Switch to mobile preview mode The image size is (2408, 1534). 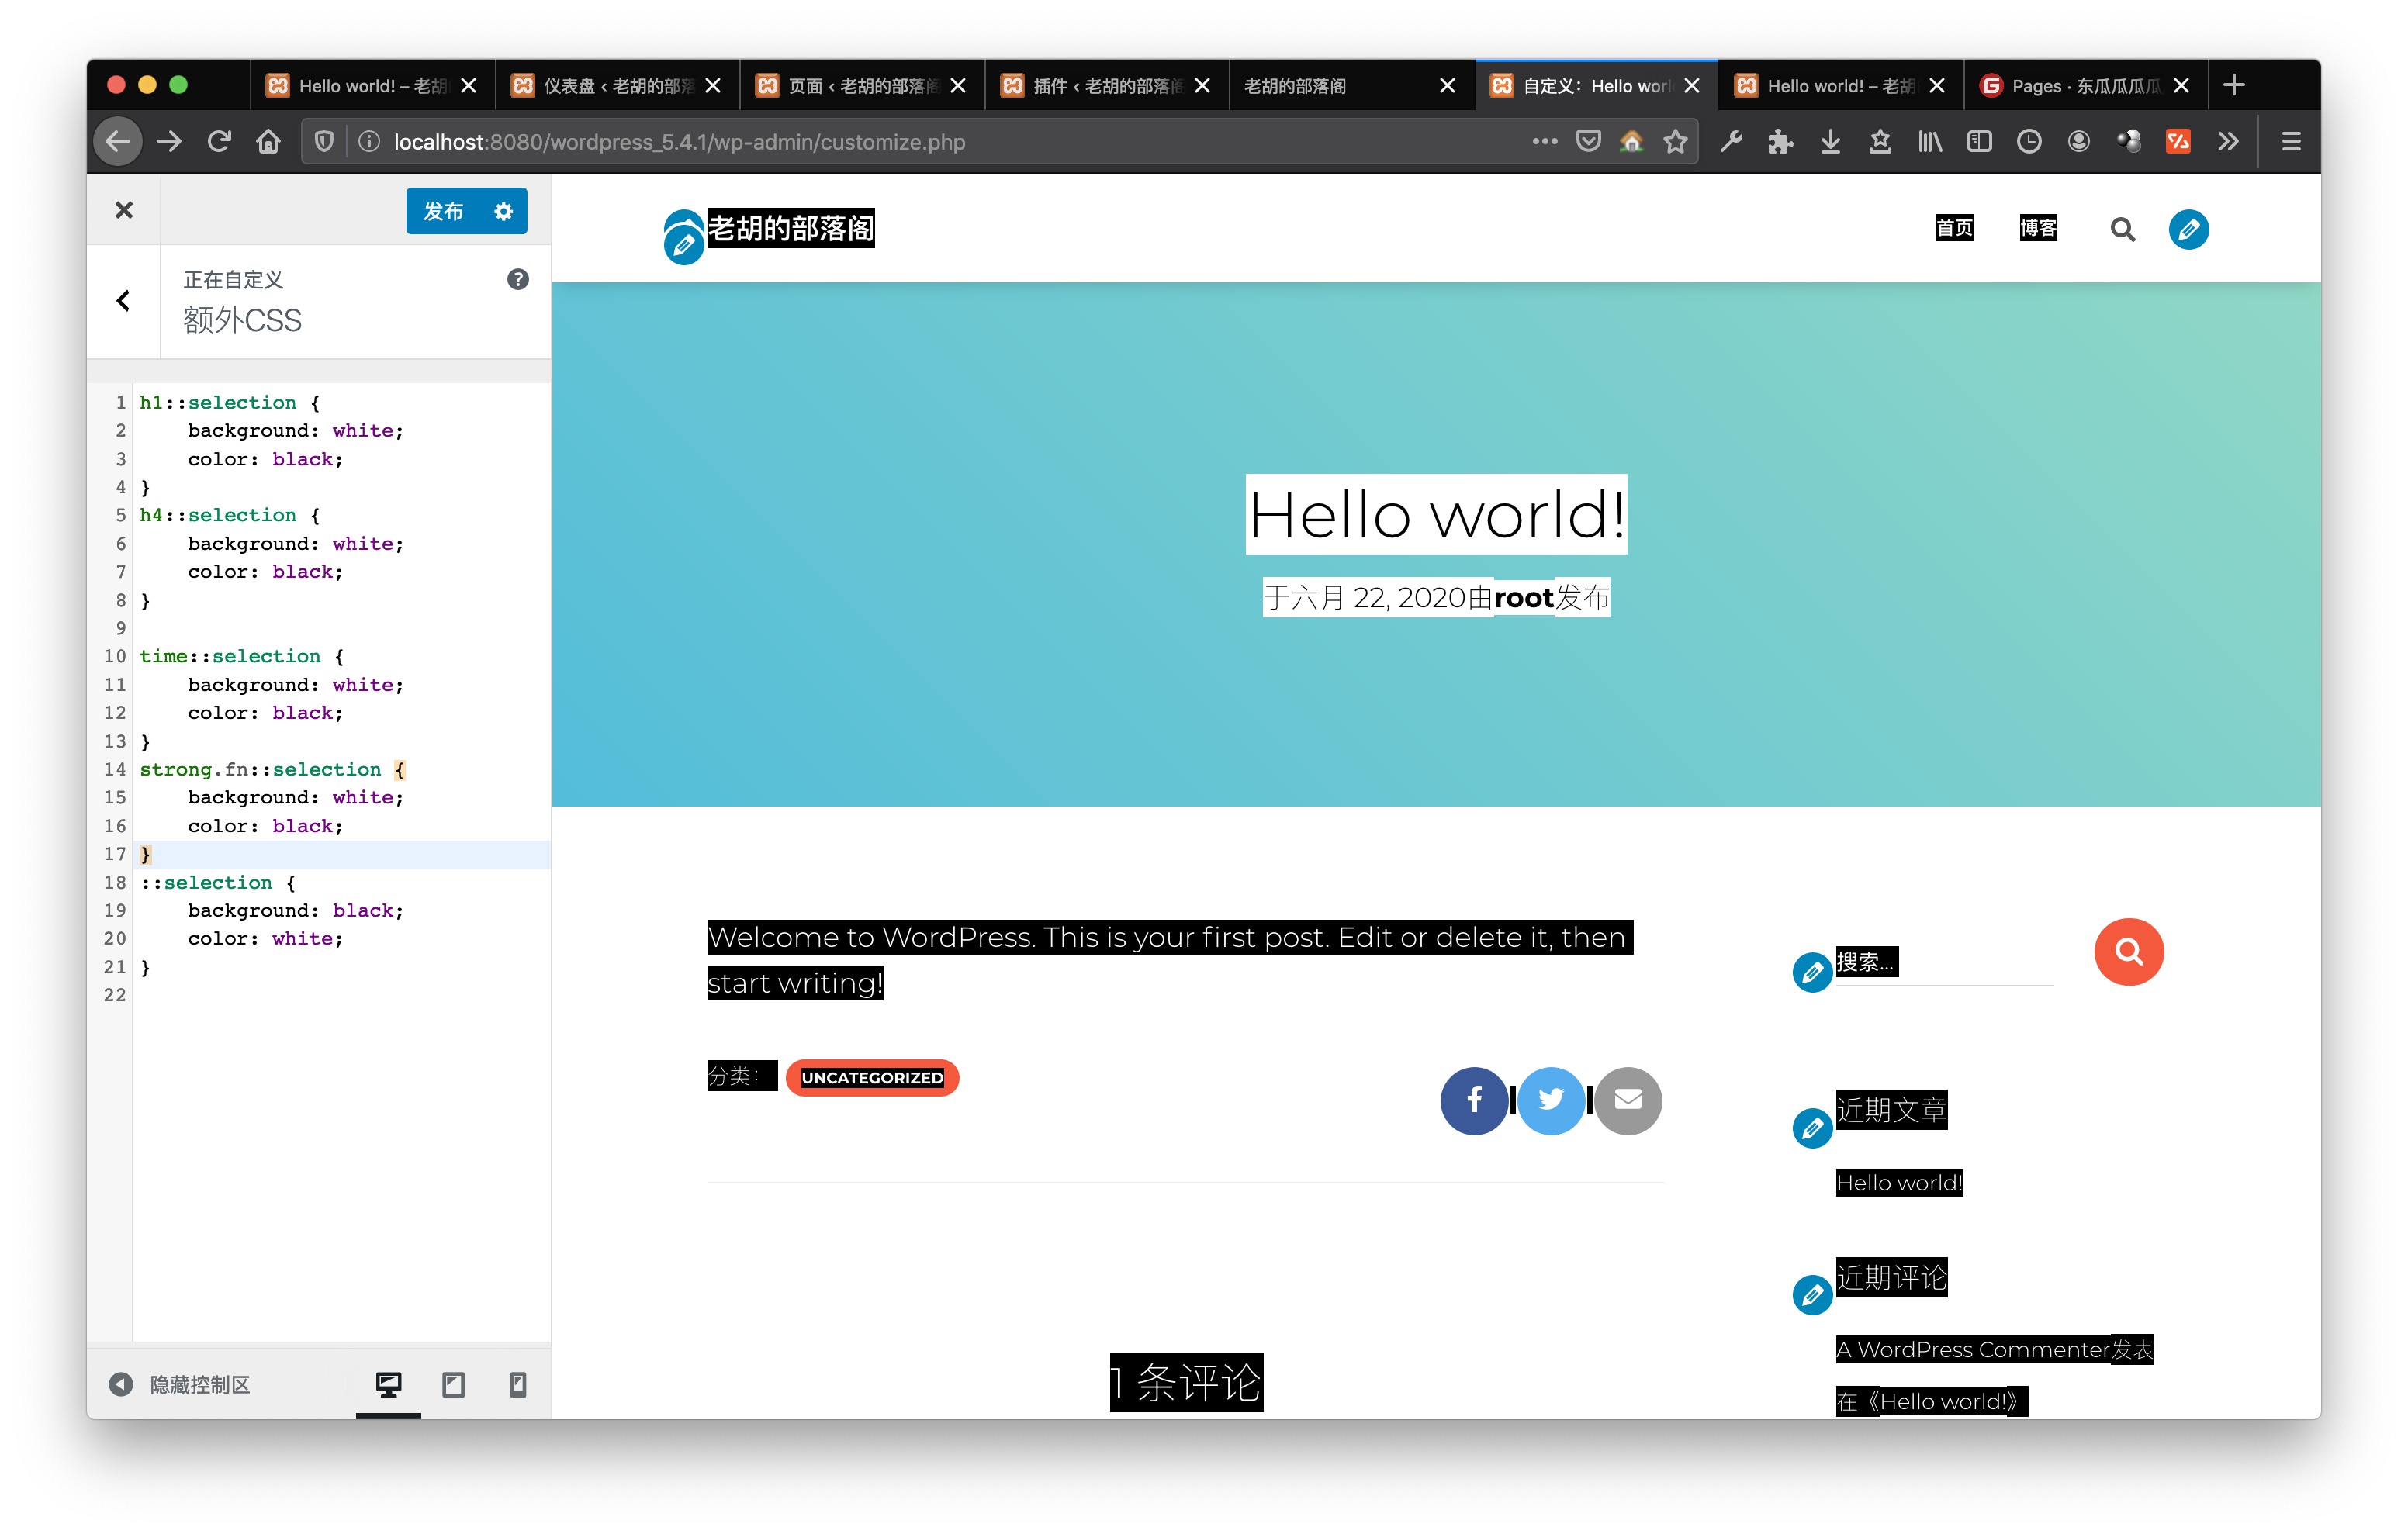click(x=518, y=1385)
